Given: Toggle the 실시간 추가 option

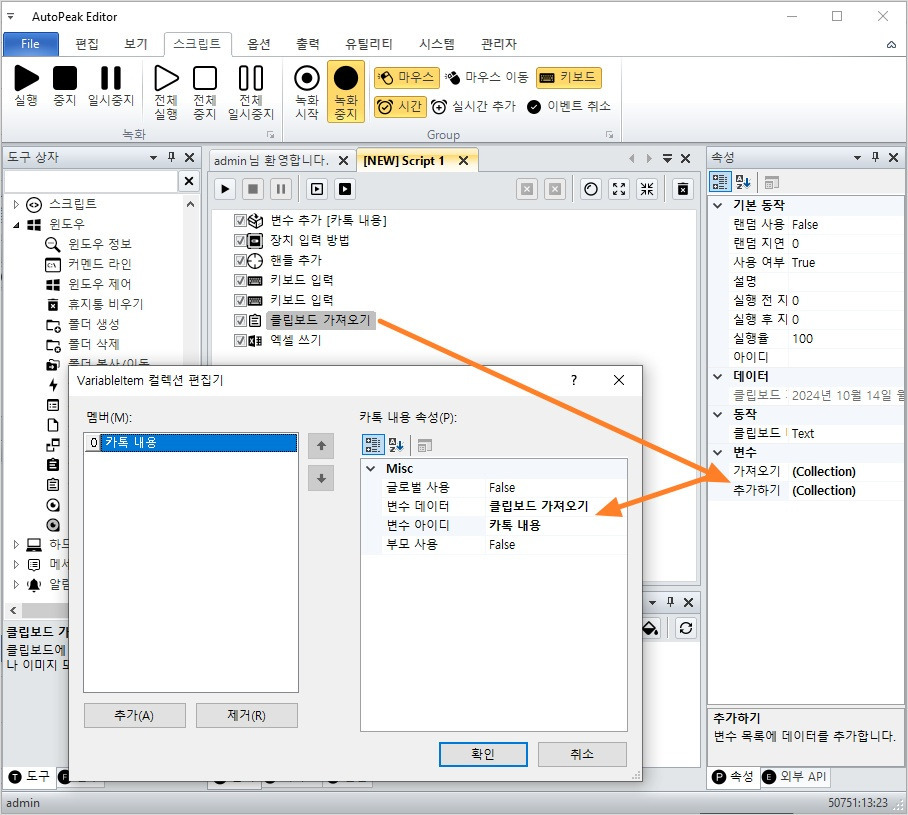Looking at the screenshot, I should [473, 107].
